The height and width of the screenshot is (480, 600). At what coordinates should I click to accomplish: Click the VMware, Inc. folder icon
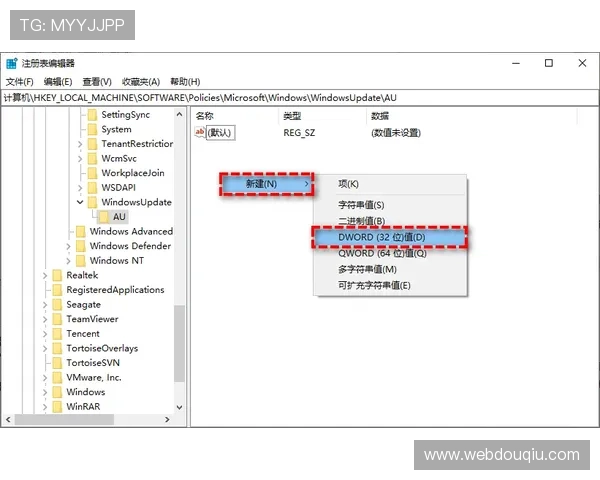click(57, 377)
